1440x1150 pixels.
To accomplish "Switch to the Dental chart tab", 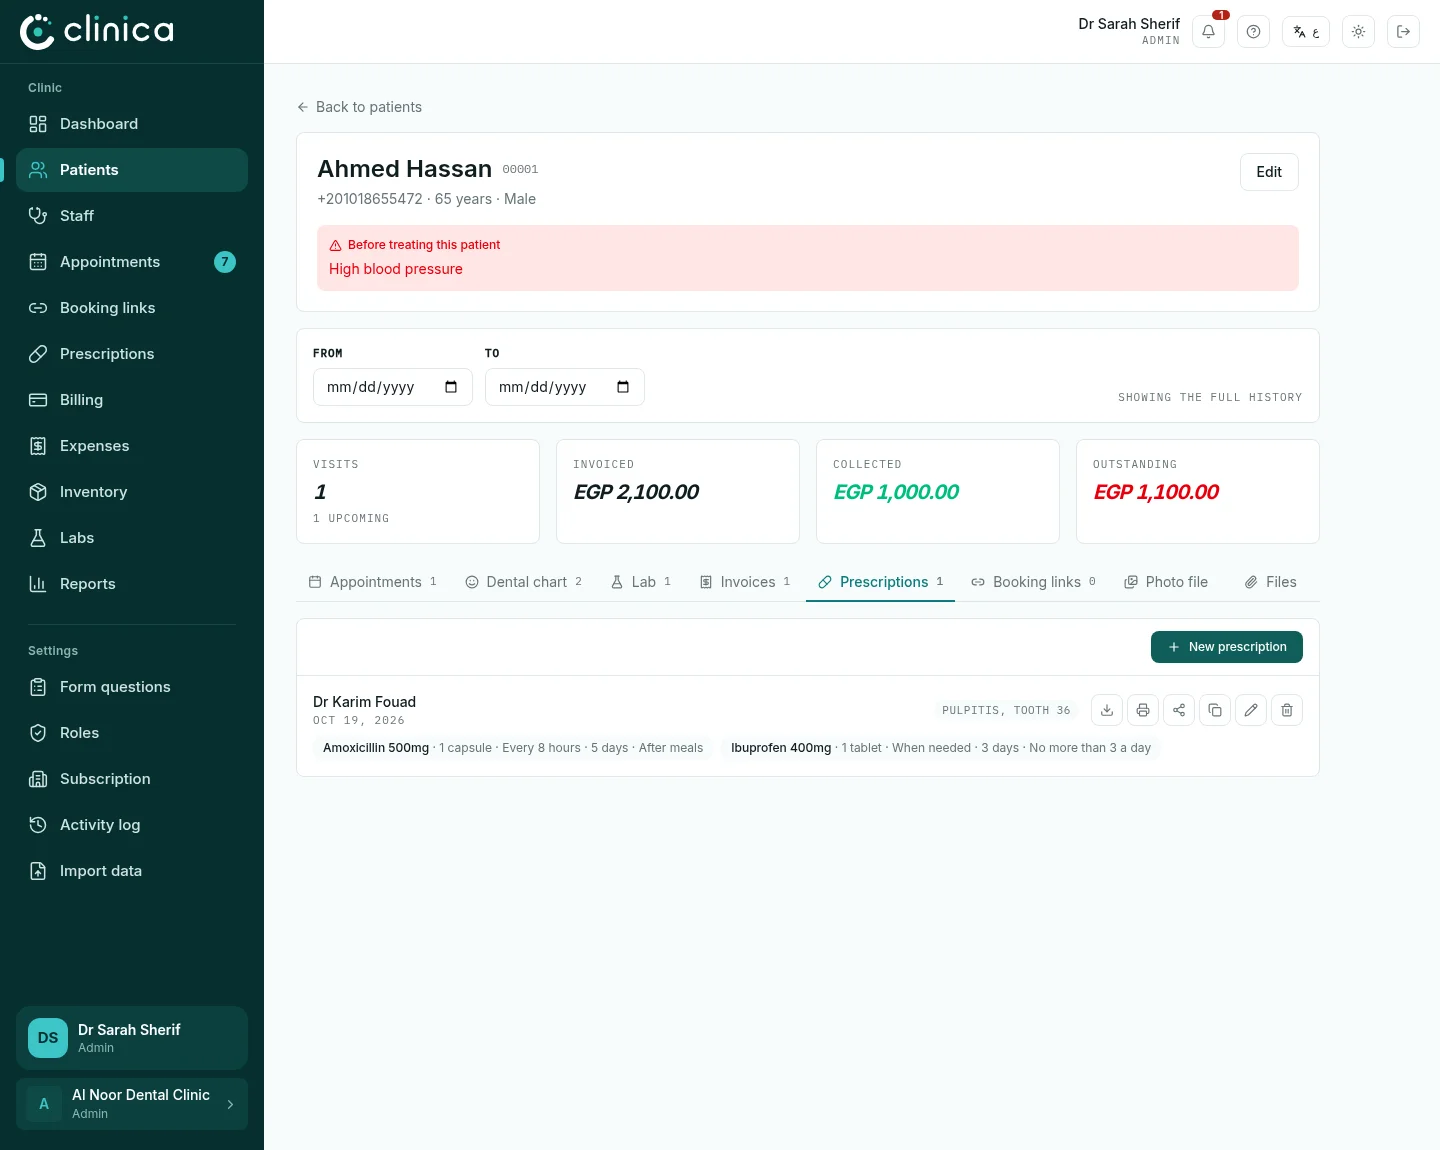I will click(524, 582).
